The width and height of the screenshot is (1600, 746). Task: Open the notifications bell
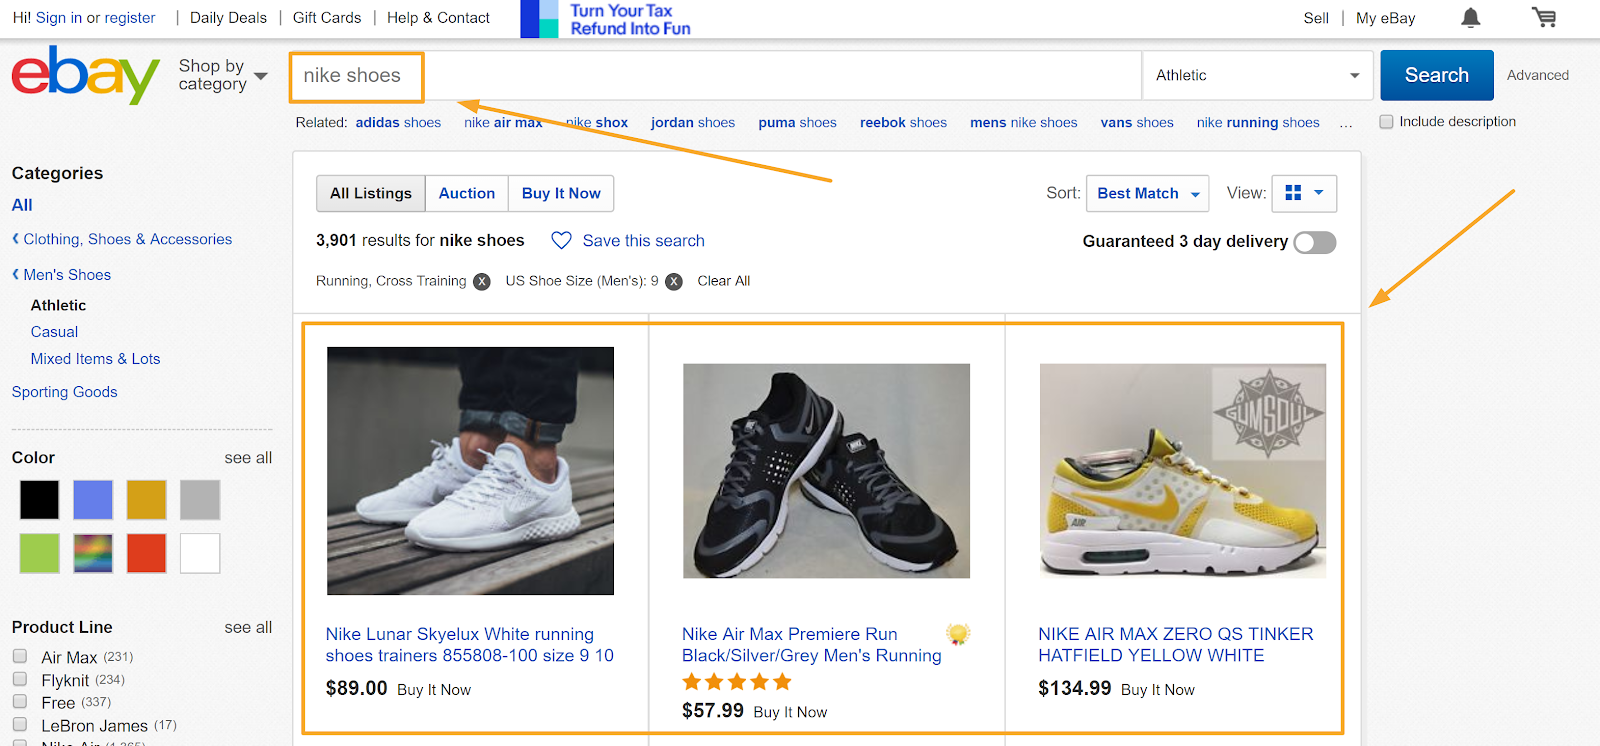1470,18
